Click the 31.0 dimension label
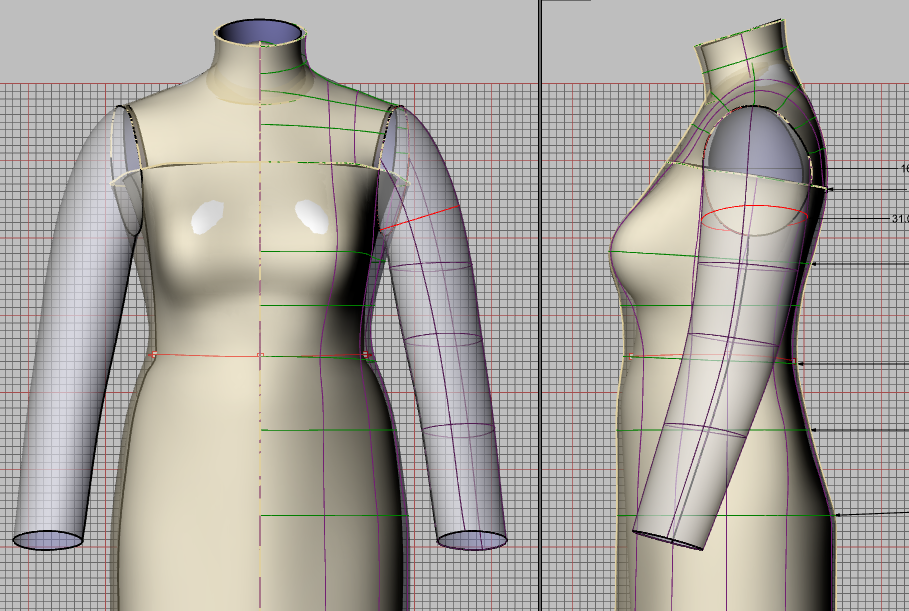Image resolution: width=909 pixels, height=611 pixels. click(x=900, y=219)
